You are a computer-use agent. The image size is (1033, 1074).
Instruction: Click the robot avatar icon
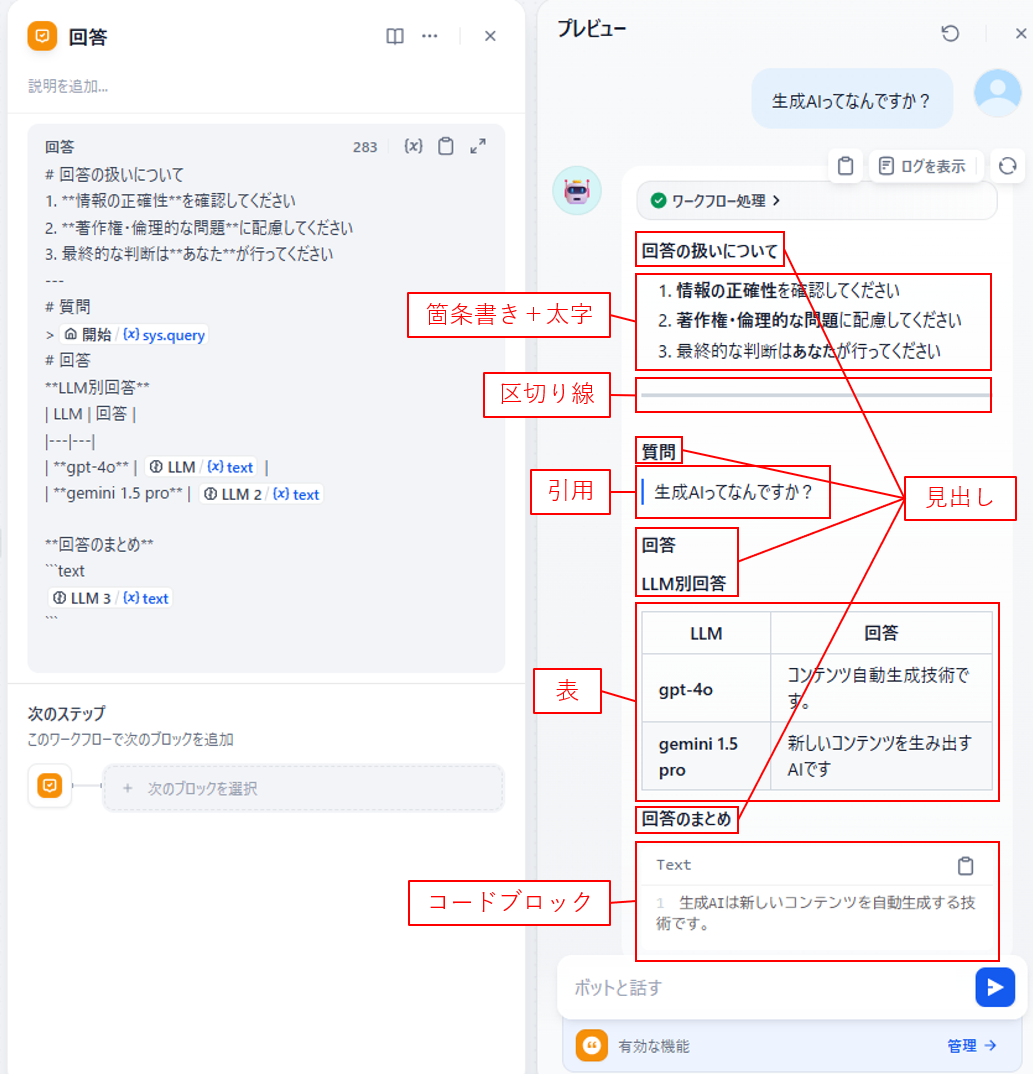coord(577,190)
